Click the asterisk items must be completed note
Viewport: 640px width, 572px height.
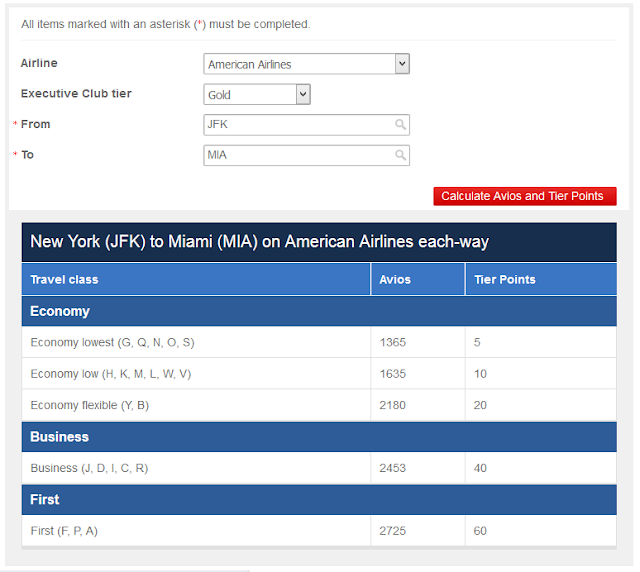pyautogui.click(x=166, y=24)
